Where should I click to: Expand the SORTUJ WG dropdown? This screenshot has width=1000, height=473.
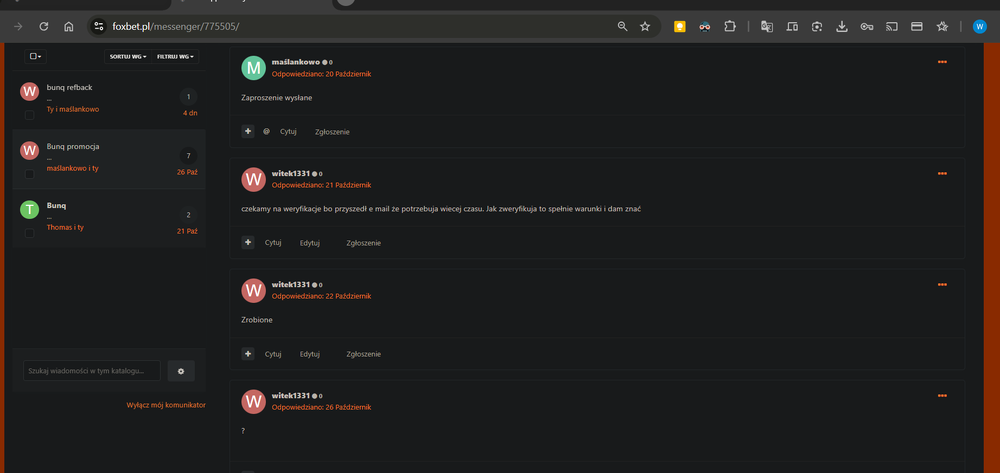(x=128, y=57)
